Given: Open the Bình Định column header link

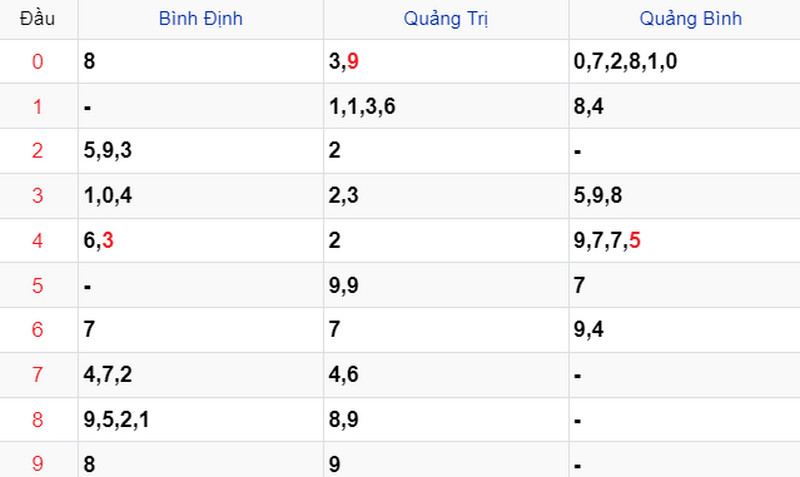Looking at the screenshot, I should [x=201, y=19].
